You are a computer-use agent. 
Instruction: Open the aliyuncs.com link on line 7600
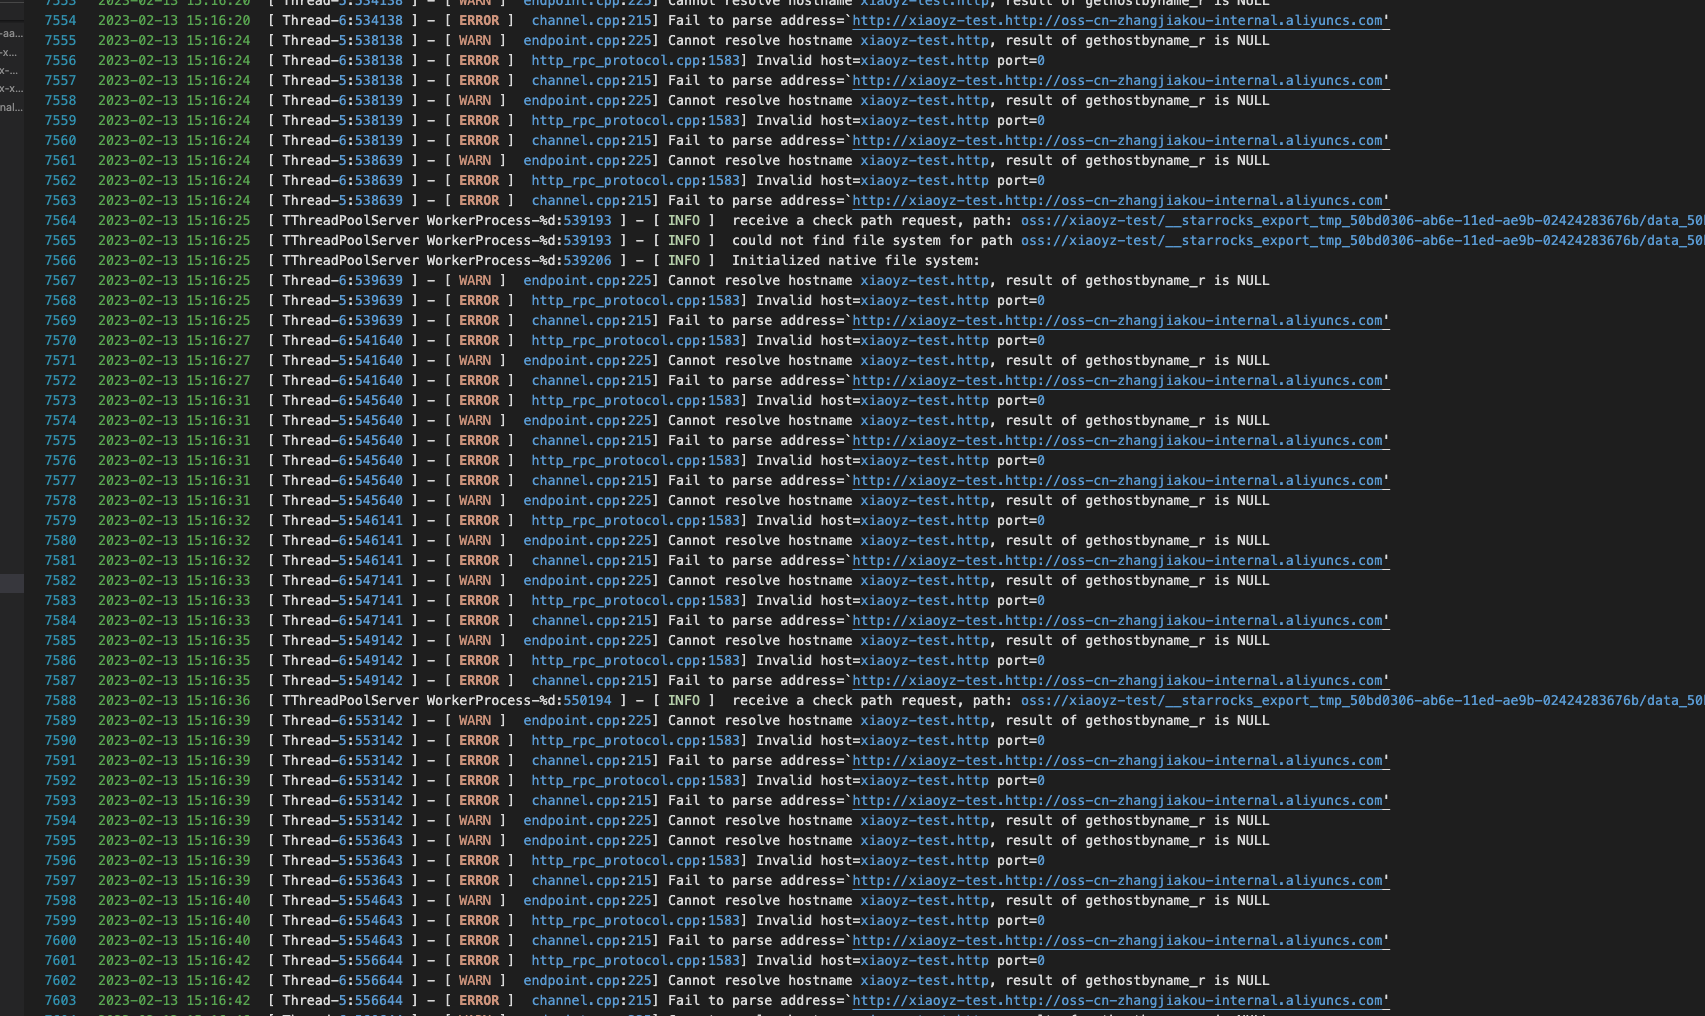[x=1120, y=940]
